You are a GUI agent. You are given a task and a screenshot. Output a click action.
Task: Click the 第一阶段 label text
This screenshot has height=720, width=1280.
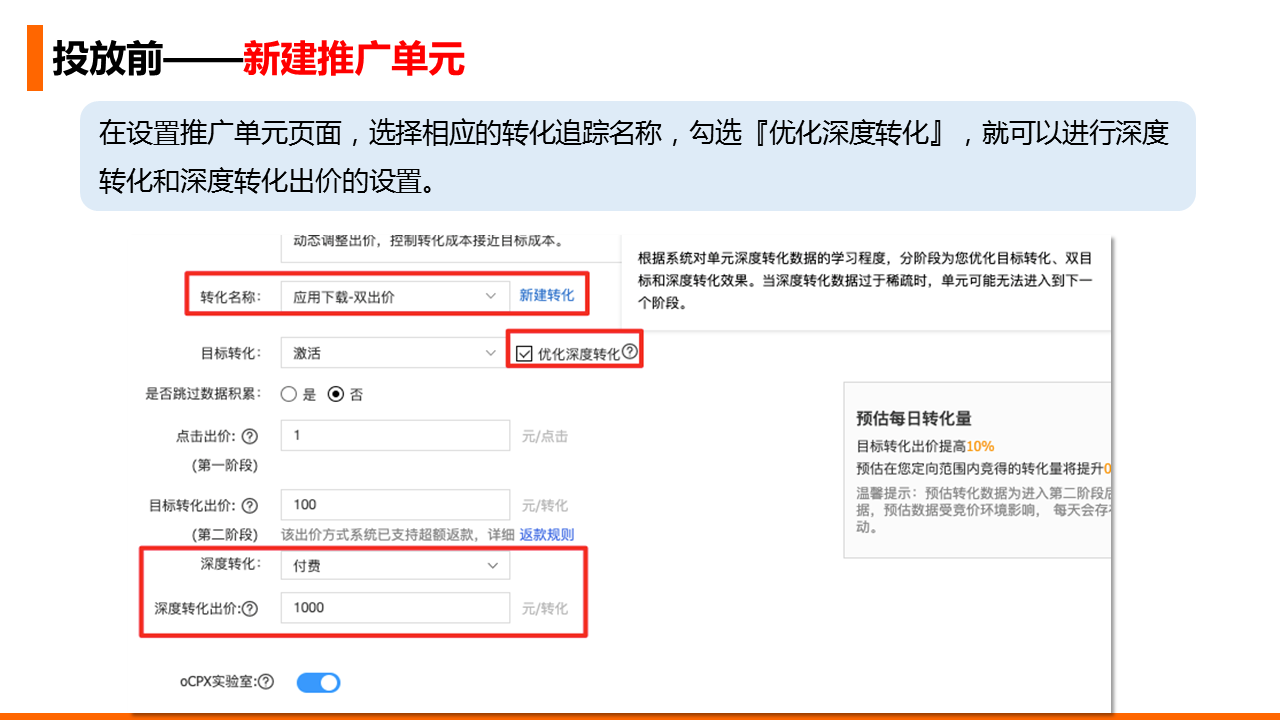point(224,465)
